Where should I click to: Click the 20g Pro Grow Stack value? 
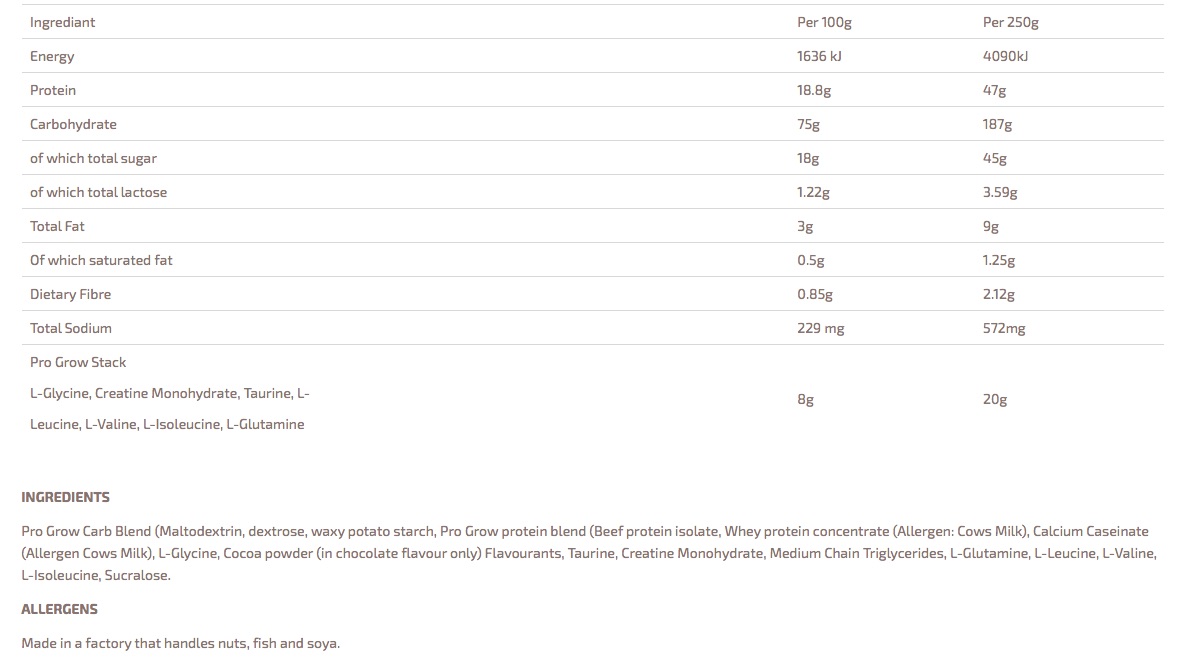995,399
